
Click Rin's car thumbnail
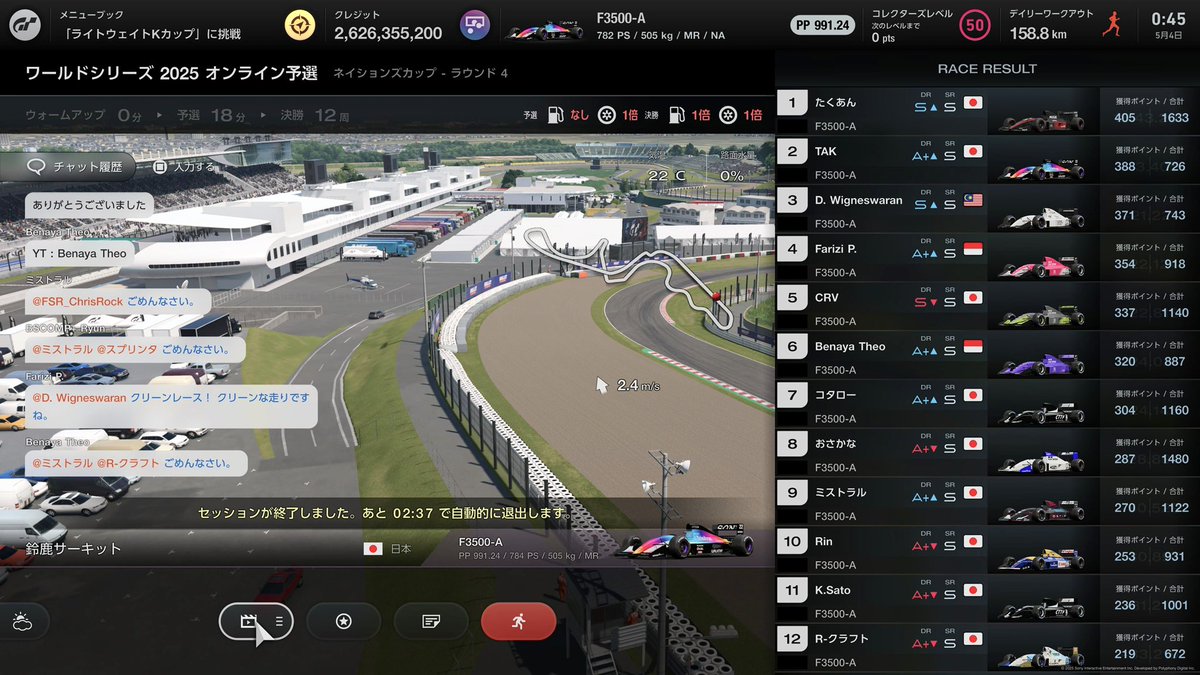tap(1040, 559)
